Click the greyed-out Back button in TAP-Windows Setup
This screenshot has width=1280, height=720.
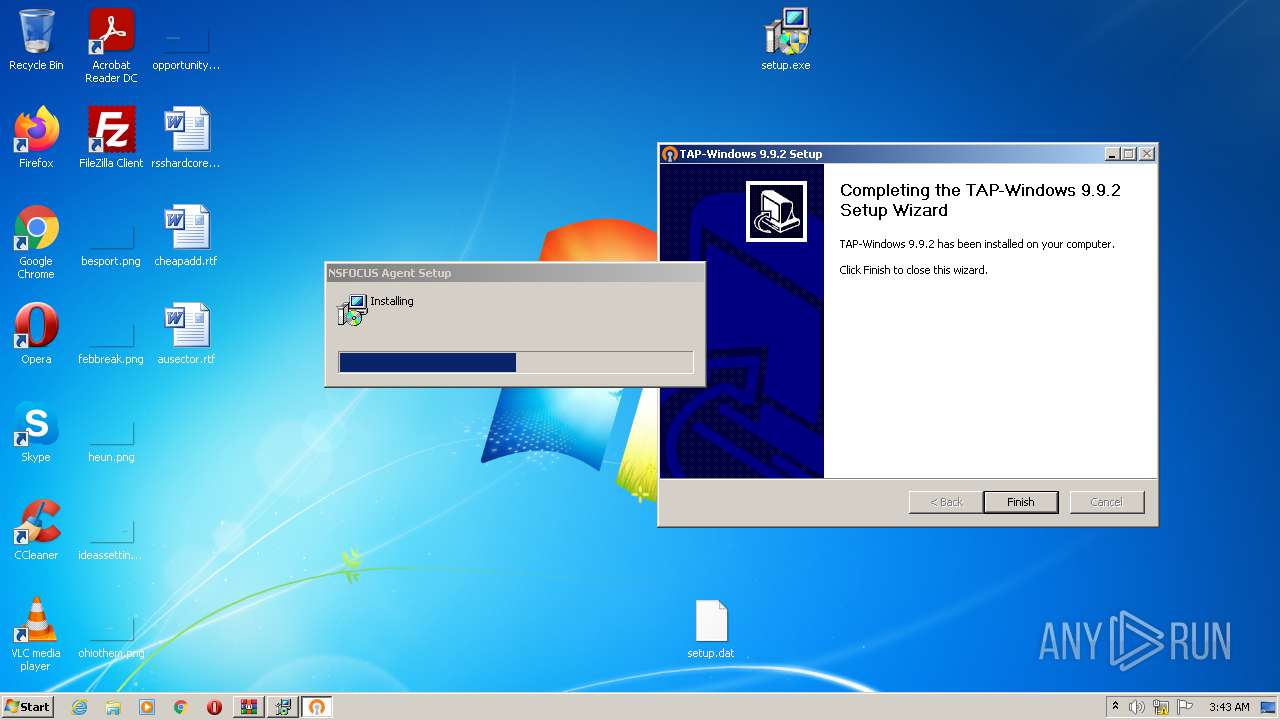(x=946, y=502)
